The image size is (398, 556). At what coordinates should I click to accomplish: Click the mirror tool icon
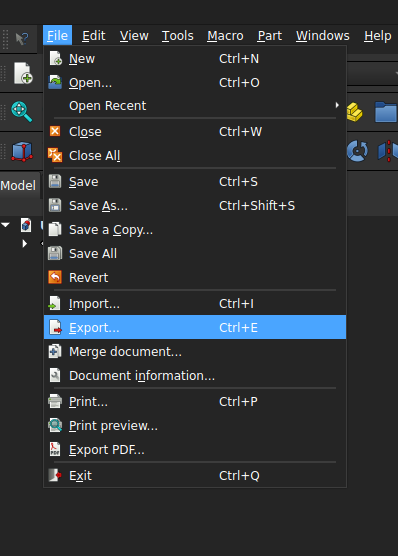(x=388, y=151)
